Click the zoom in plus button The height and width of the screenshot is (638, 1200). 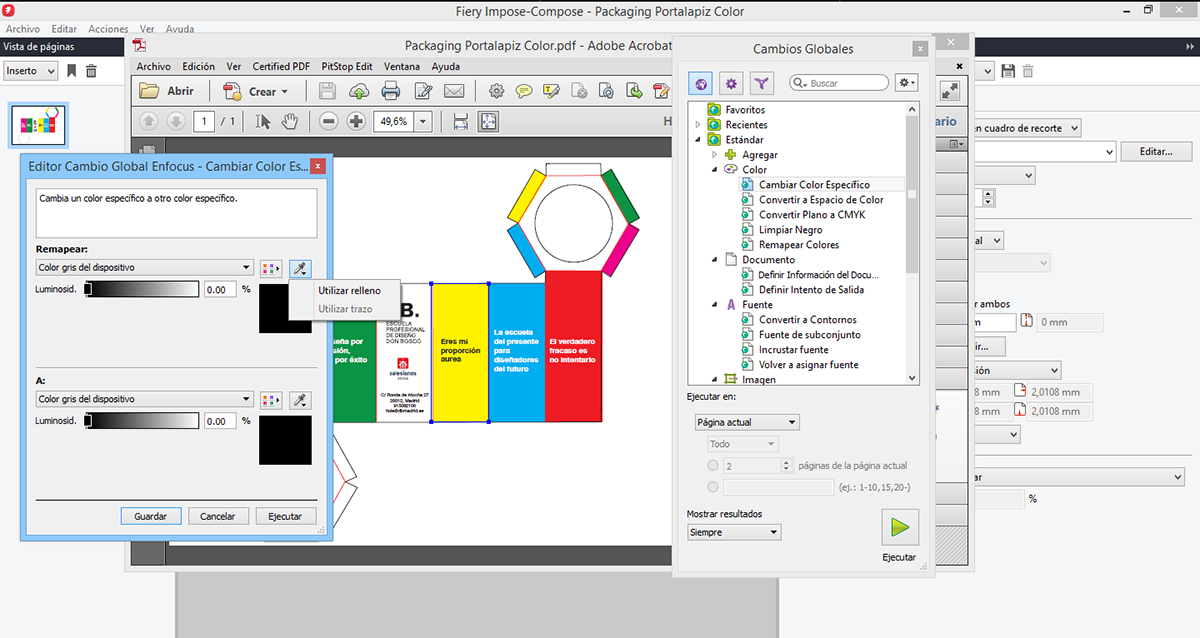tap(356, 121)
